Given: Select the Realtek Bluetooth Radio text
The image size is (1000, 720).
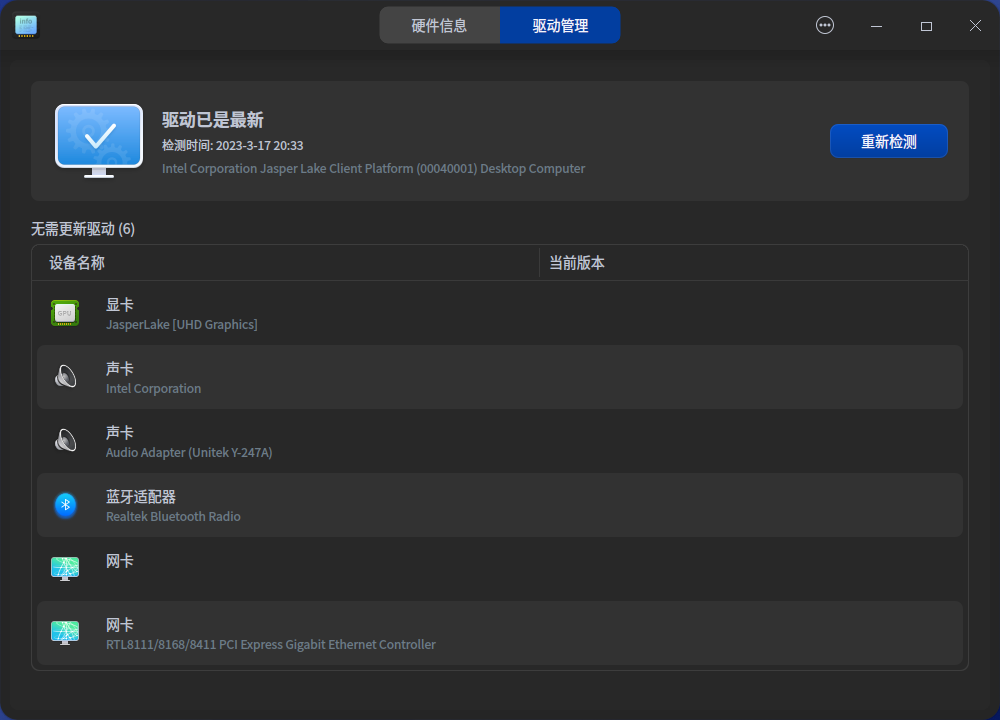Looking at the screenshot, I should pos(173,517).
